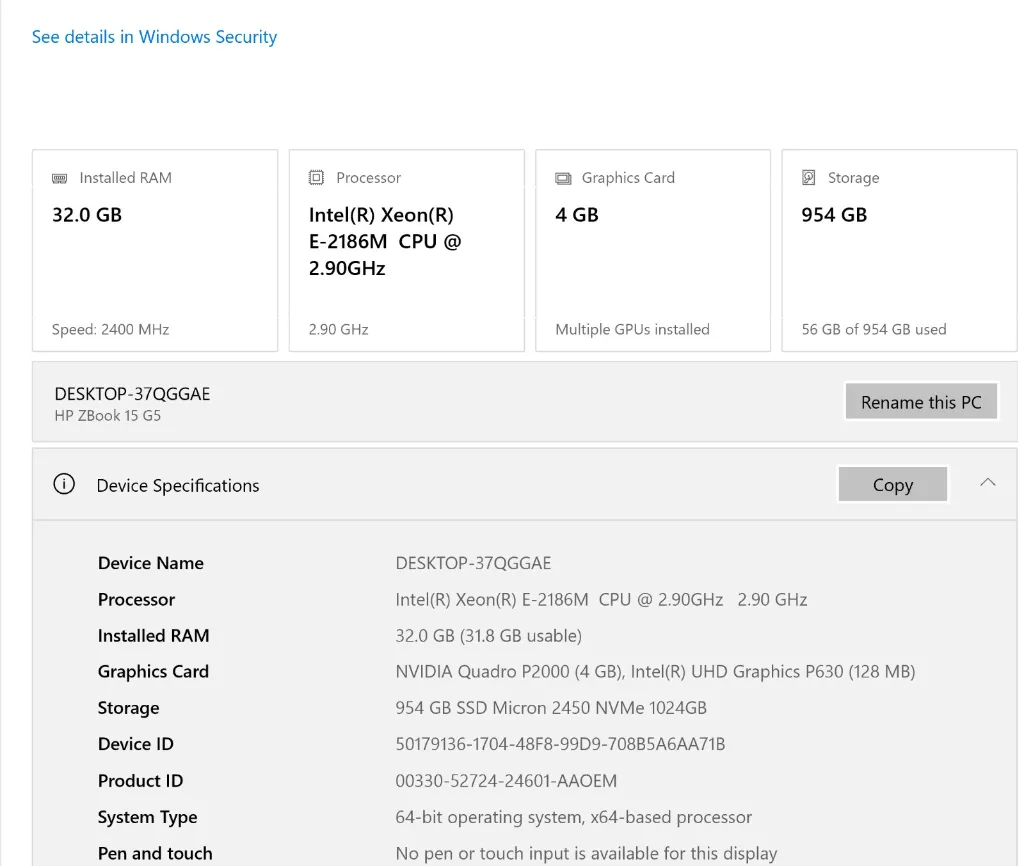The width and height of the screenshot is (1024, 866).
Task: Select 64-bit operating system value
Action: 574,817
